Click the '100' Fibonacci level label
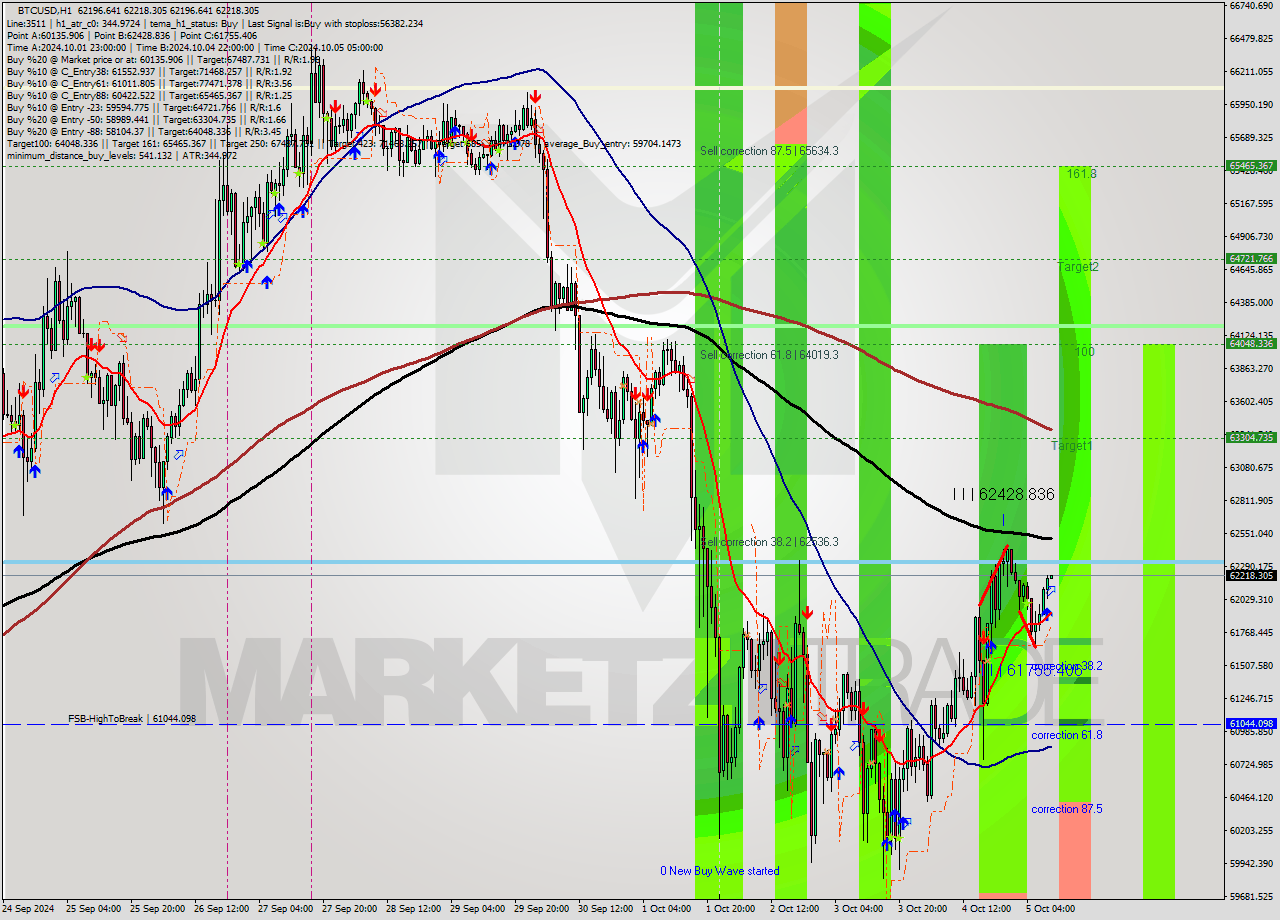The height and width of the screenshot is (920, 1280). point(1085,352)
